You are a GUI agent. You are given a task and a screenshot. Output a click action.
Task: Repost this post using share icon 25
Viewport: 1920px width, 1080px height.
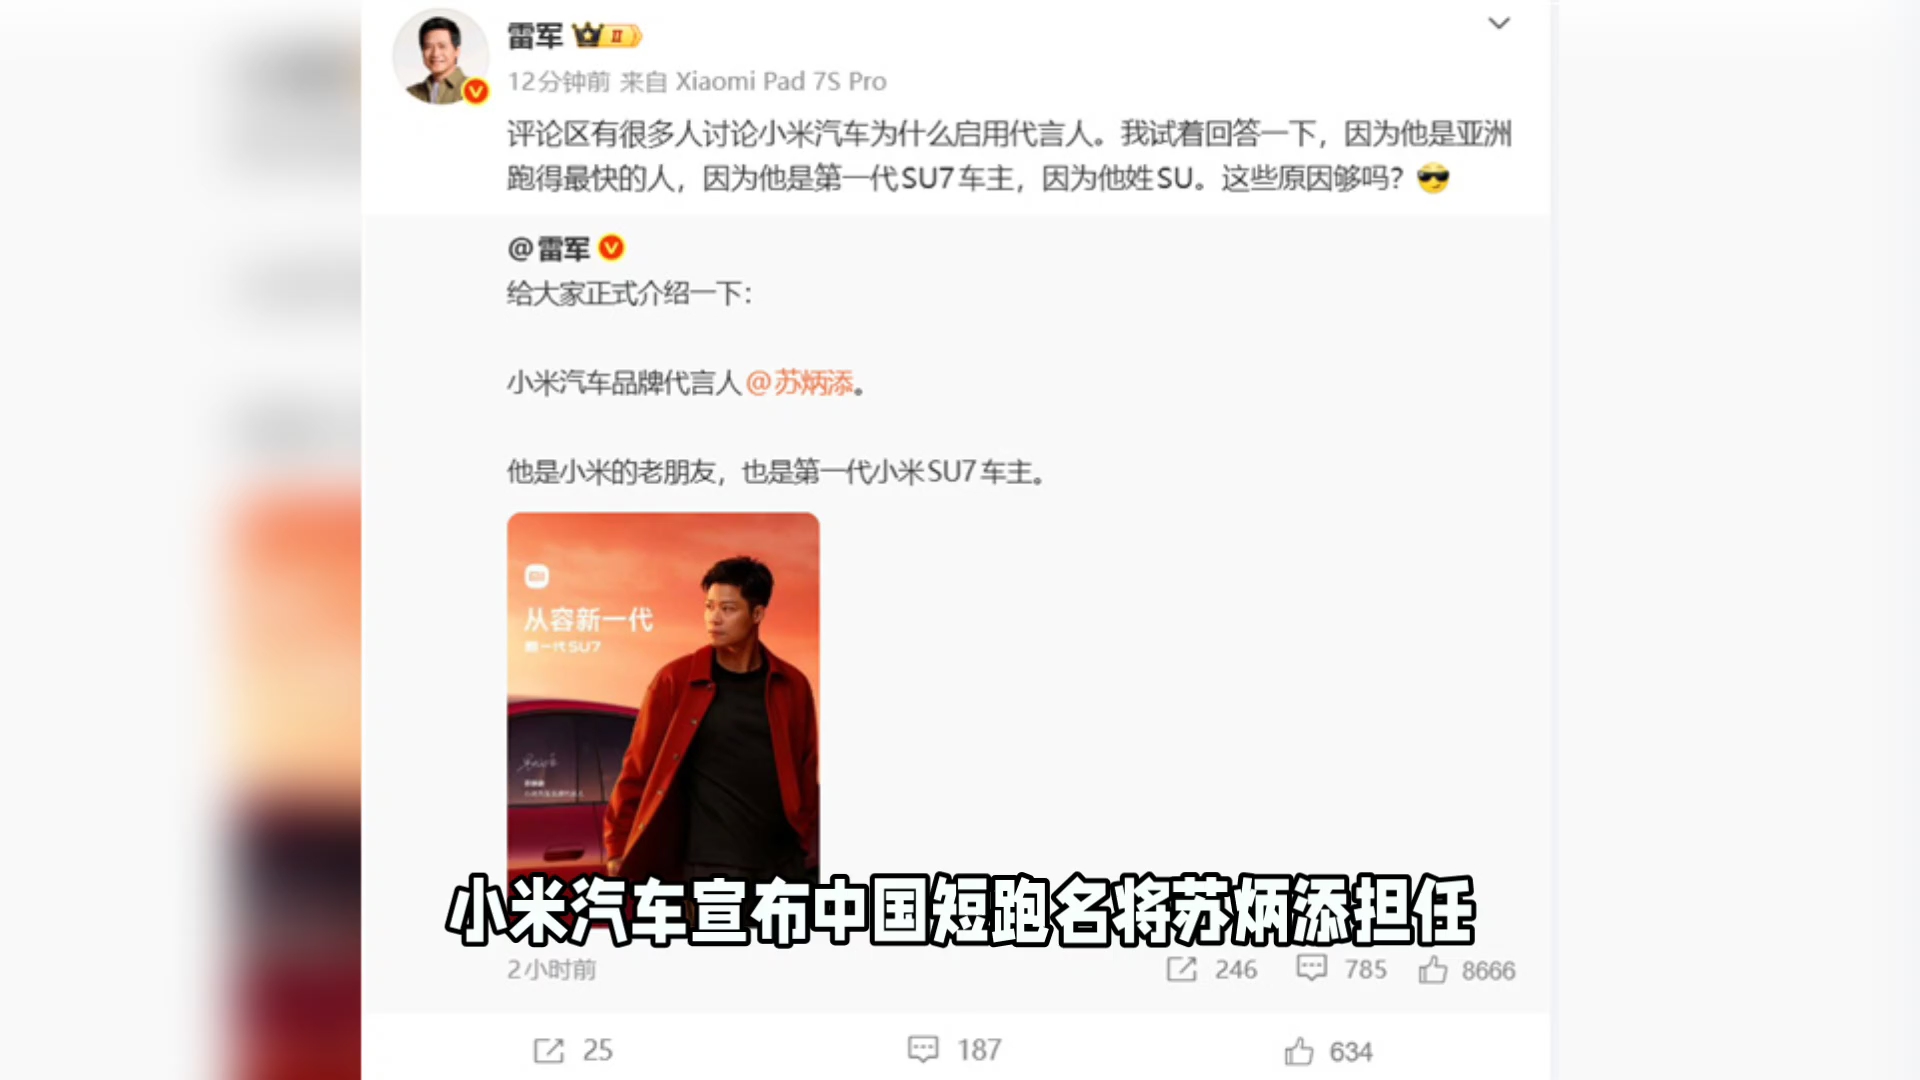pos(572,1050)
